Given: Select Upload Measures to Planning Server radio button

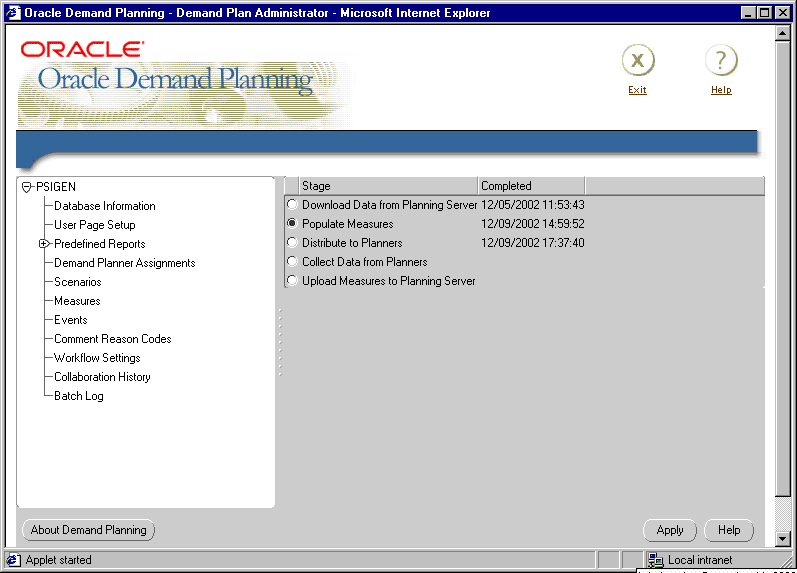Looking at the screenshot, I should pos(292,280).
